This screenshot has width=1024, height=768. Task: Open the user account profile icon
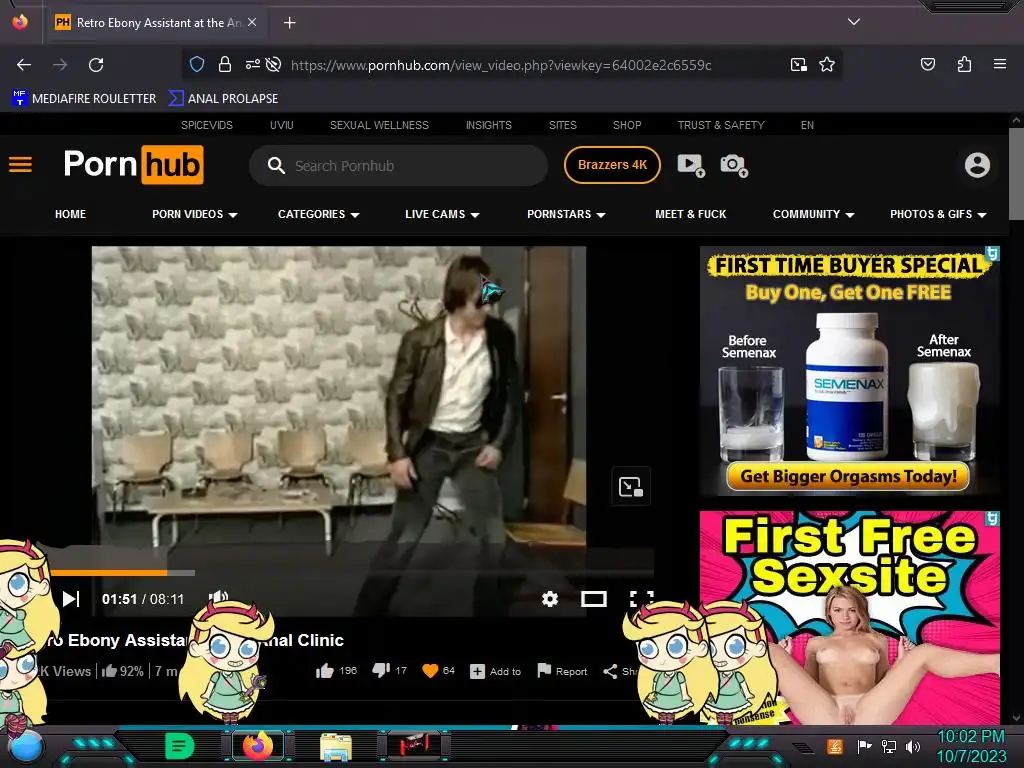pos(977,165)
